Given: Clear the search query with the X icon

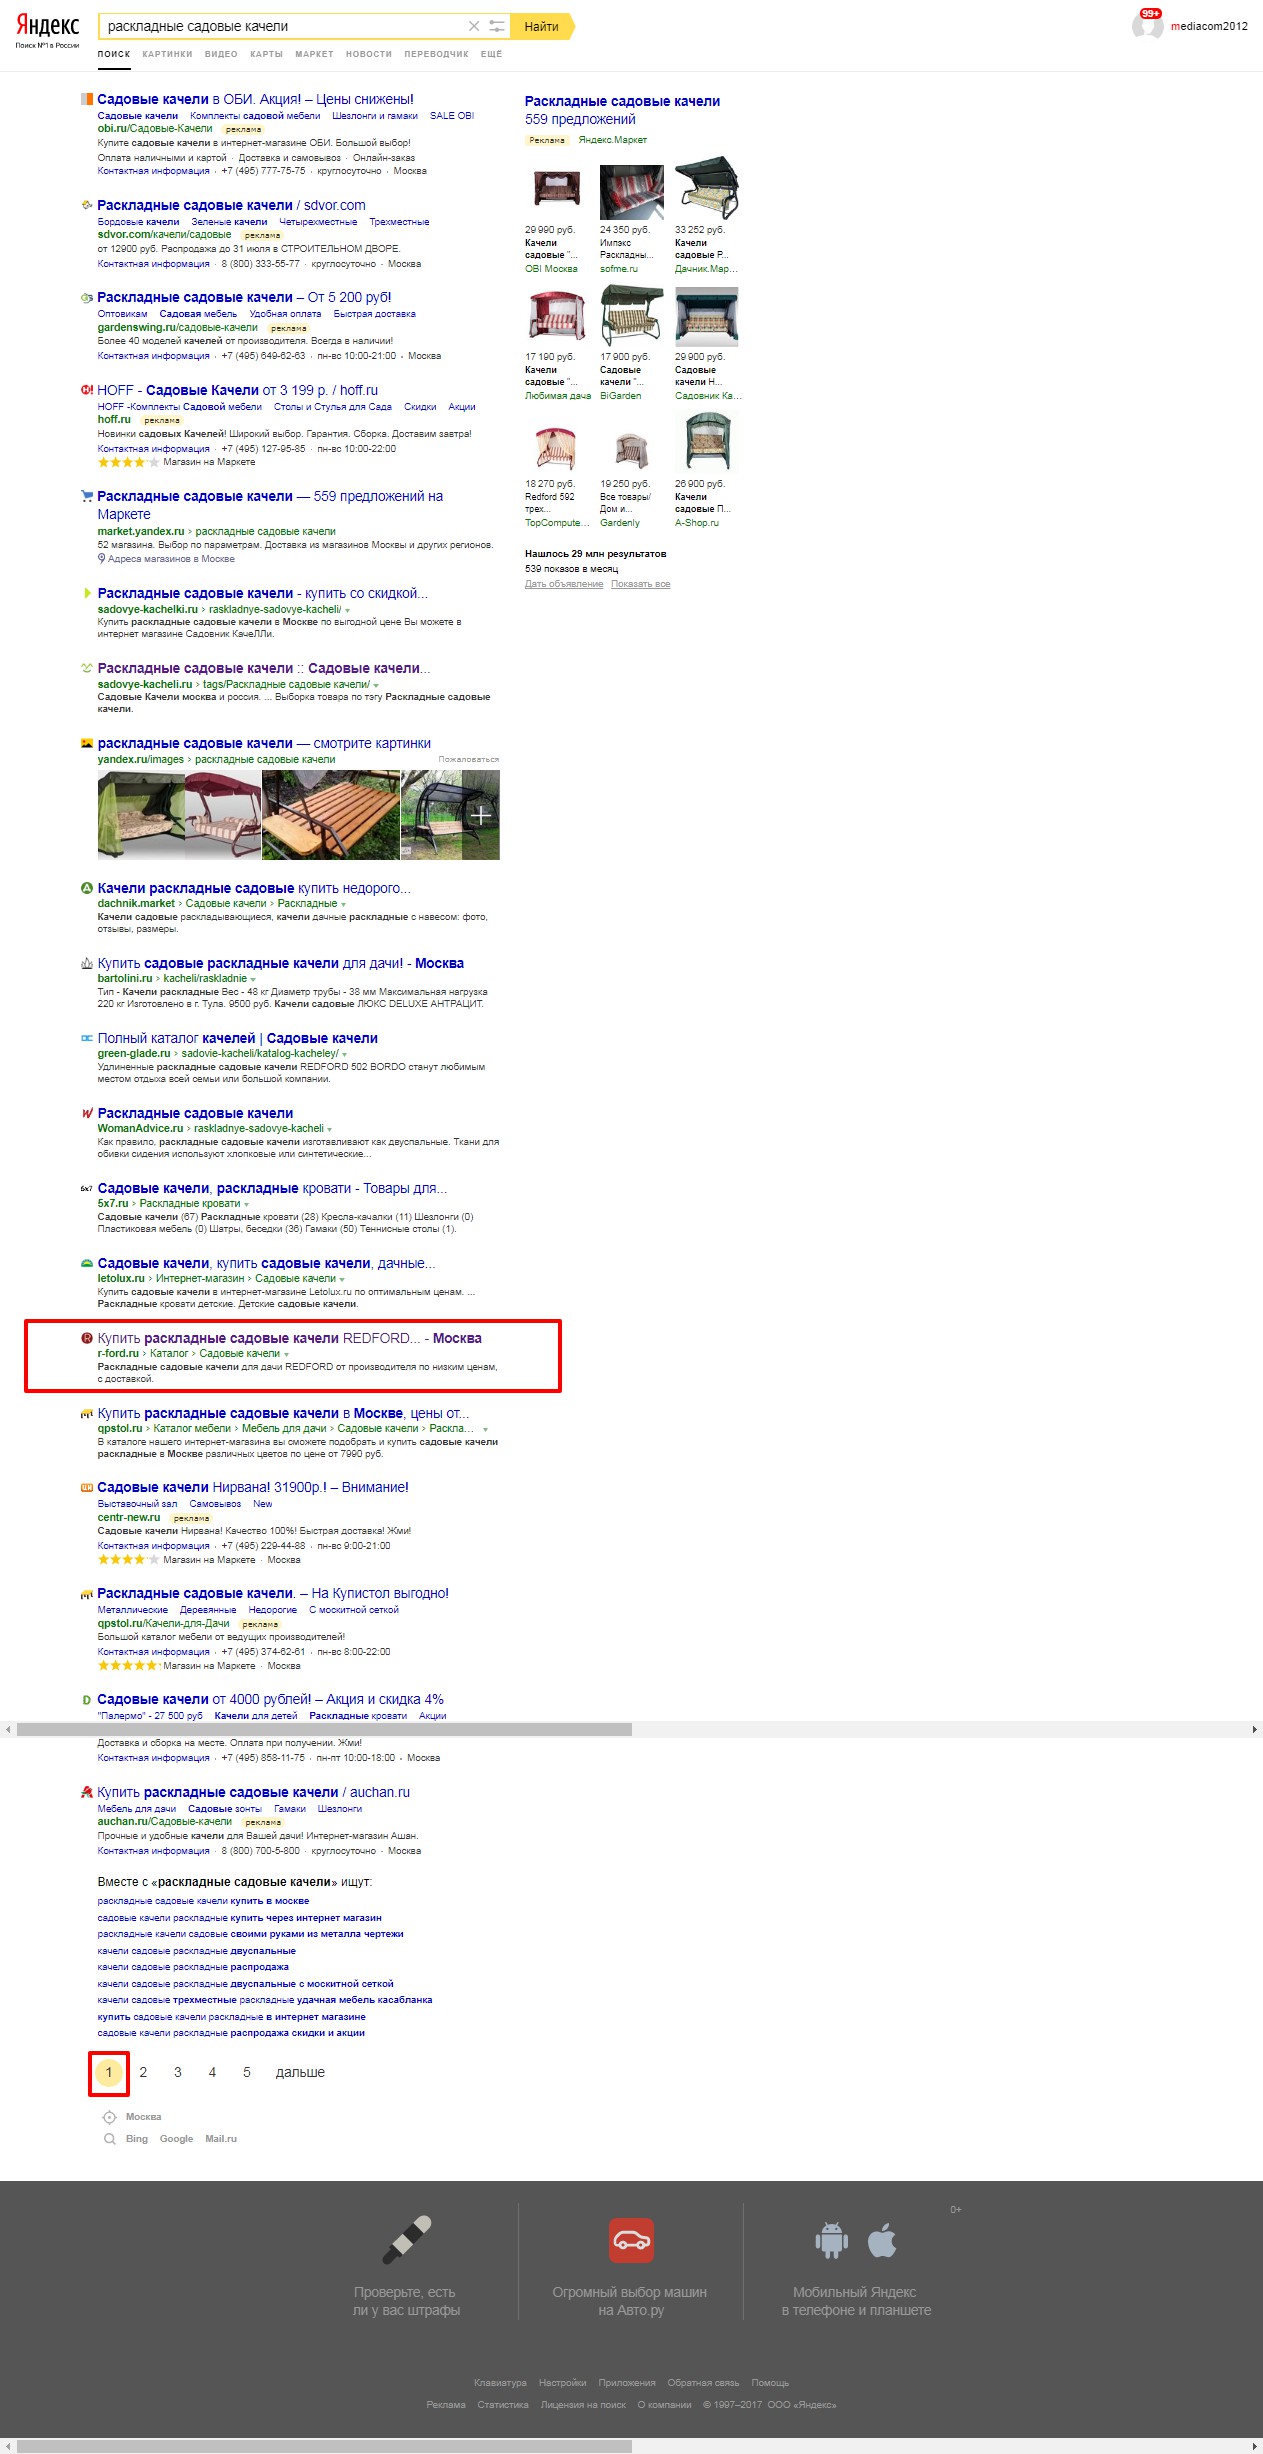Looking at the screenshot, I should pos(474,26).
